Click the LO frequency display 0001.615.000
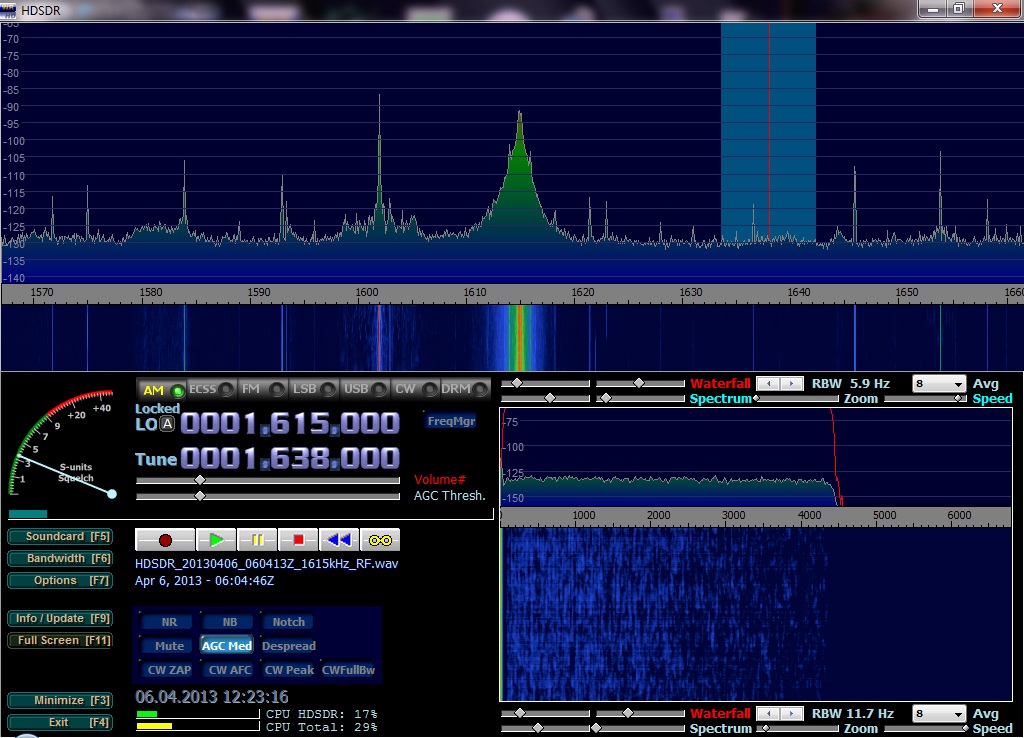 pyautogui.click(x=290, y=424)
